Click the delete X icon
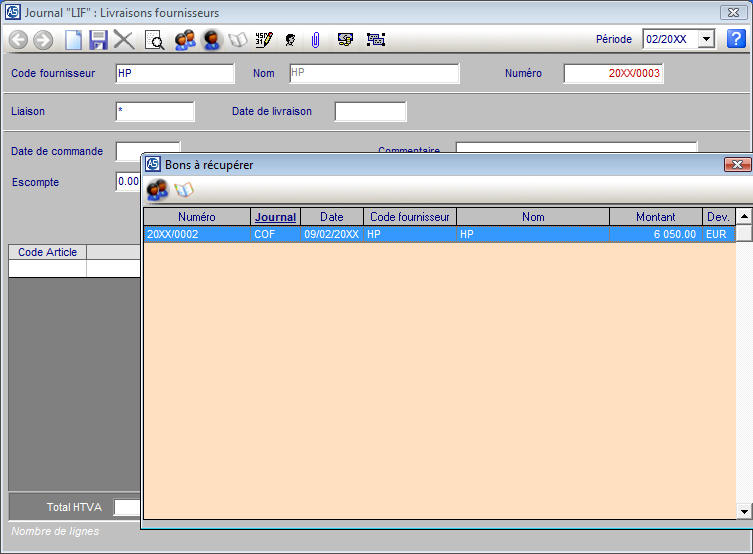 [x=124, y=40]
